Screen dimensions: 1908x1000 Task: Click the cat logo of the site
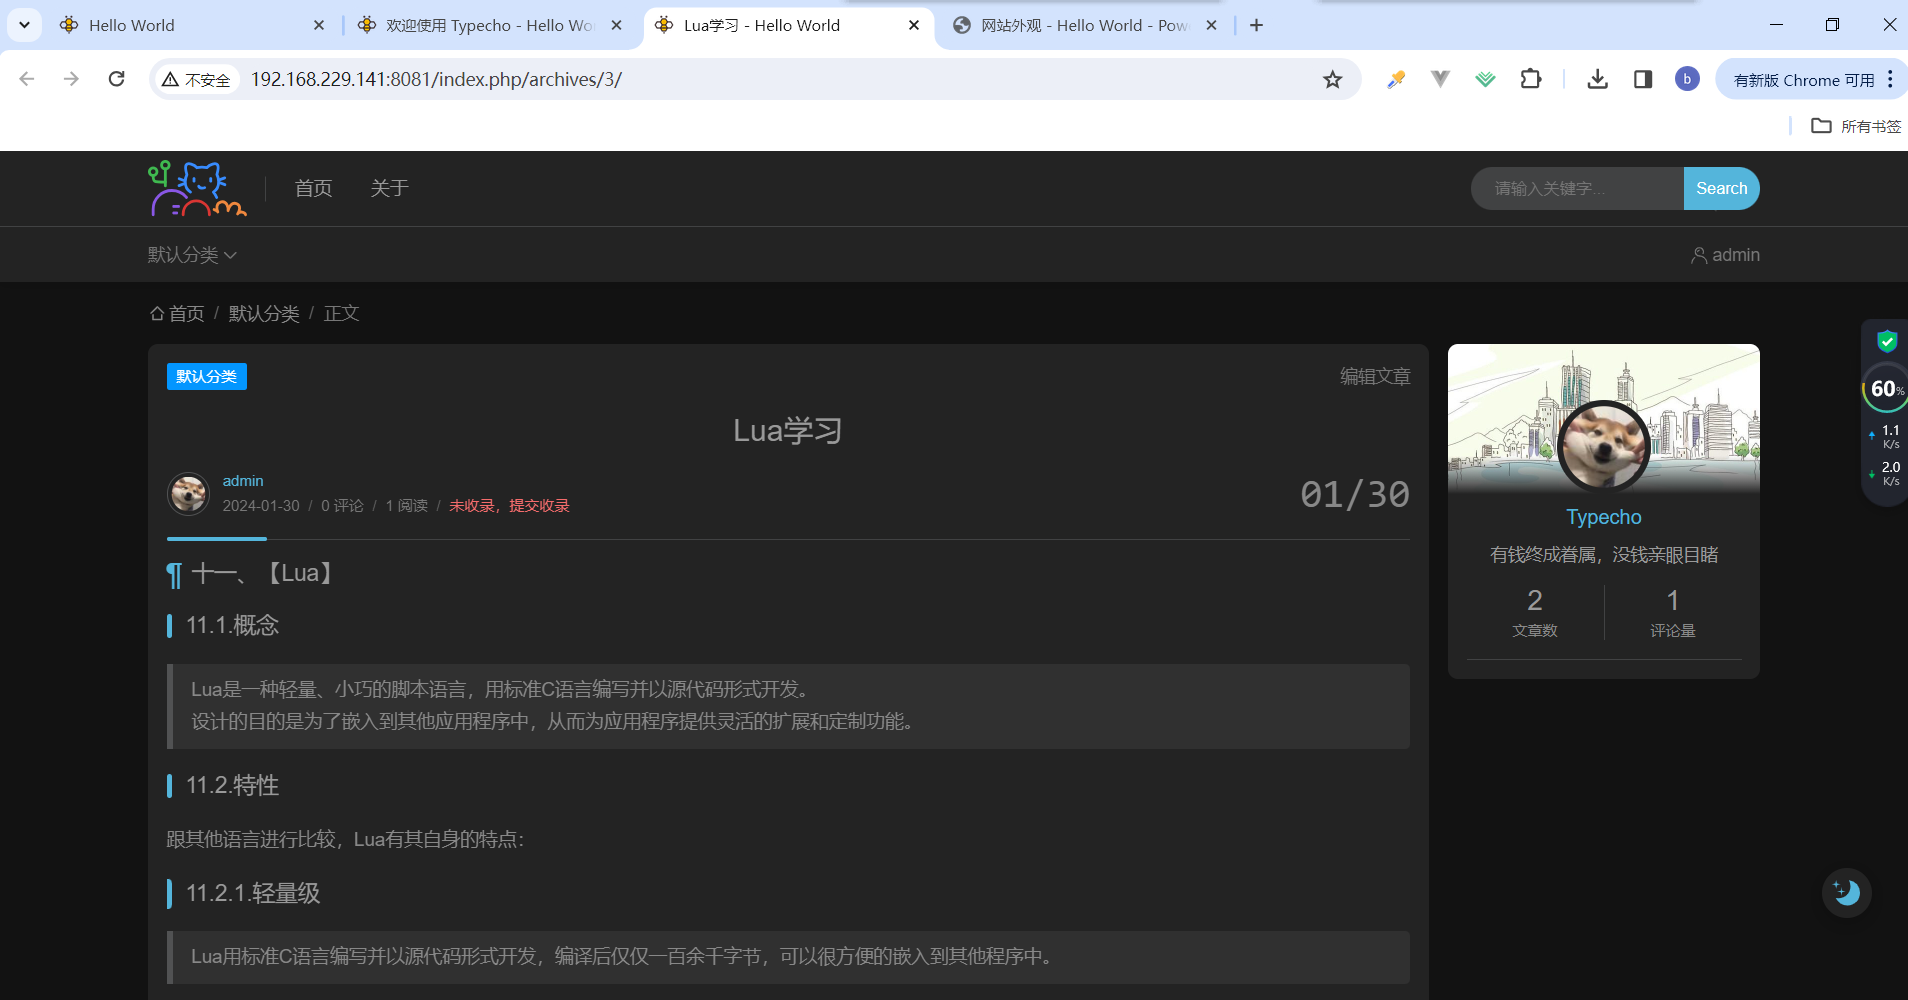point(197,188)
